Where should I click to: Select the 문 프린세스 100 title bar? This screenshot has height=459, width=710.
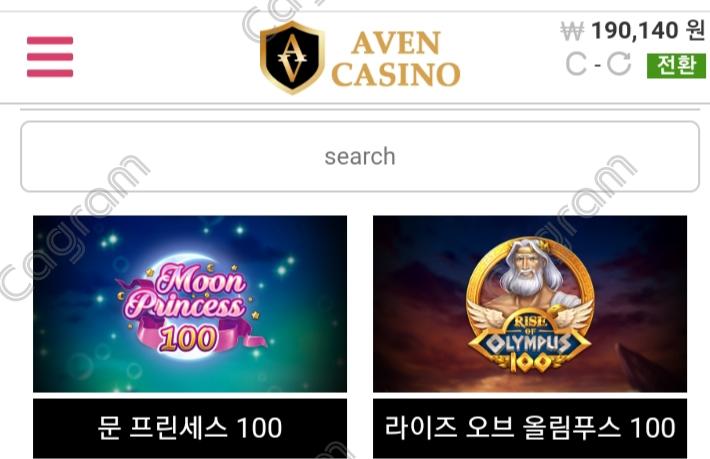tap(190, 428)
